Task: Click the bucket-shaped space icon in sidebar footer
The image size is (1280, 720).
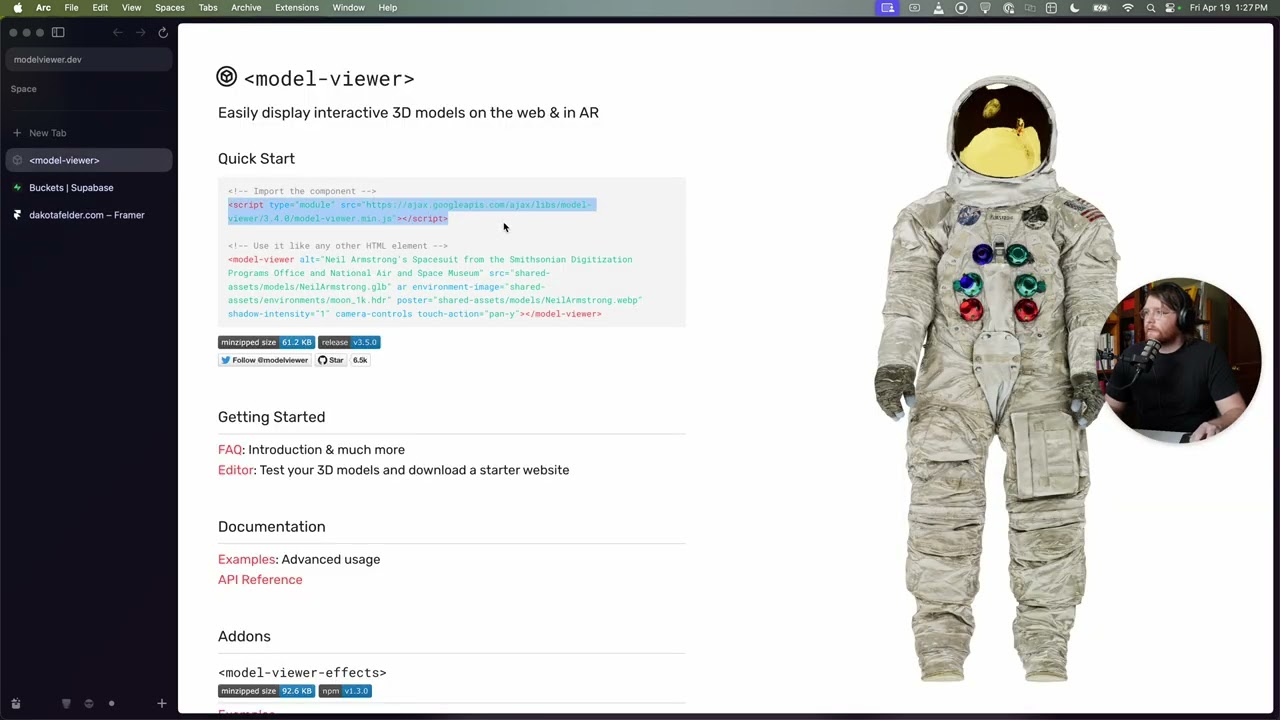Action: click(x=66, y=704)
